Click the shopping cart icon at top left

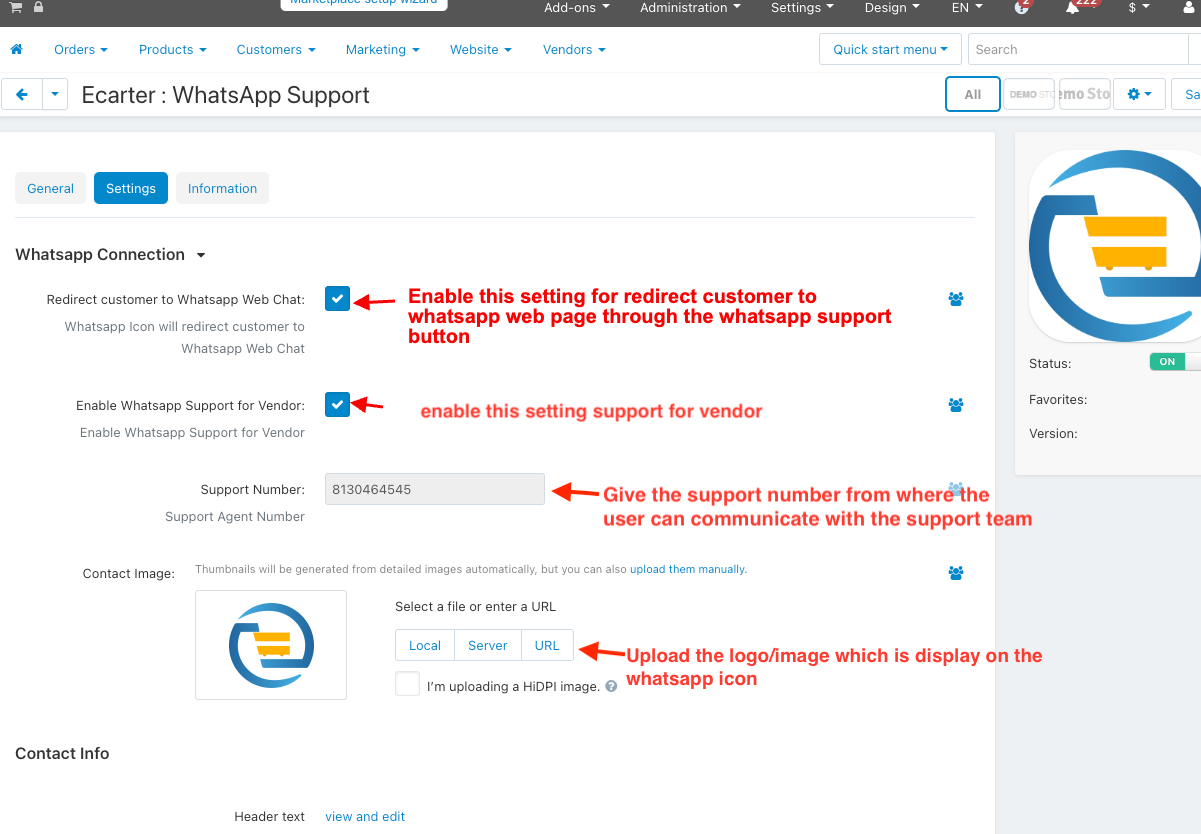click(16, 7)
